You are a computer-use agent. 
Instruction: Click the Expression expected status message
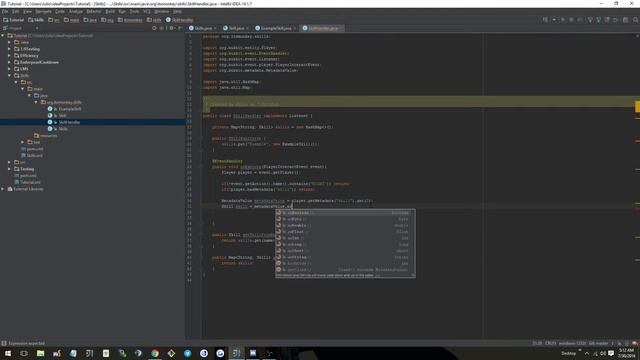[x=27, y=343]
